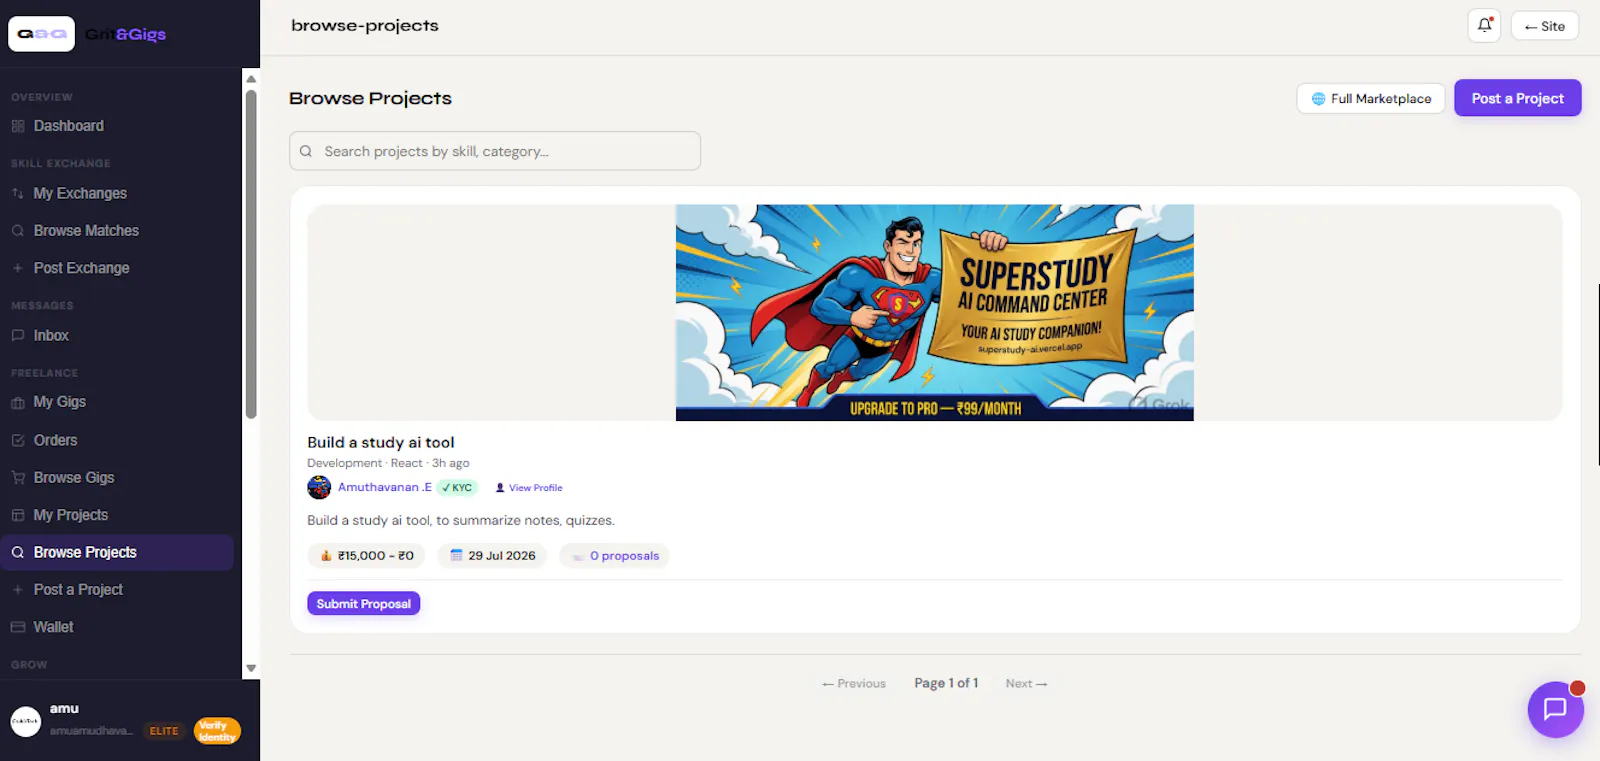This screenshot has height=761, width=1600.
Task: Go to My Exchanges
Action: pos(117,193)
